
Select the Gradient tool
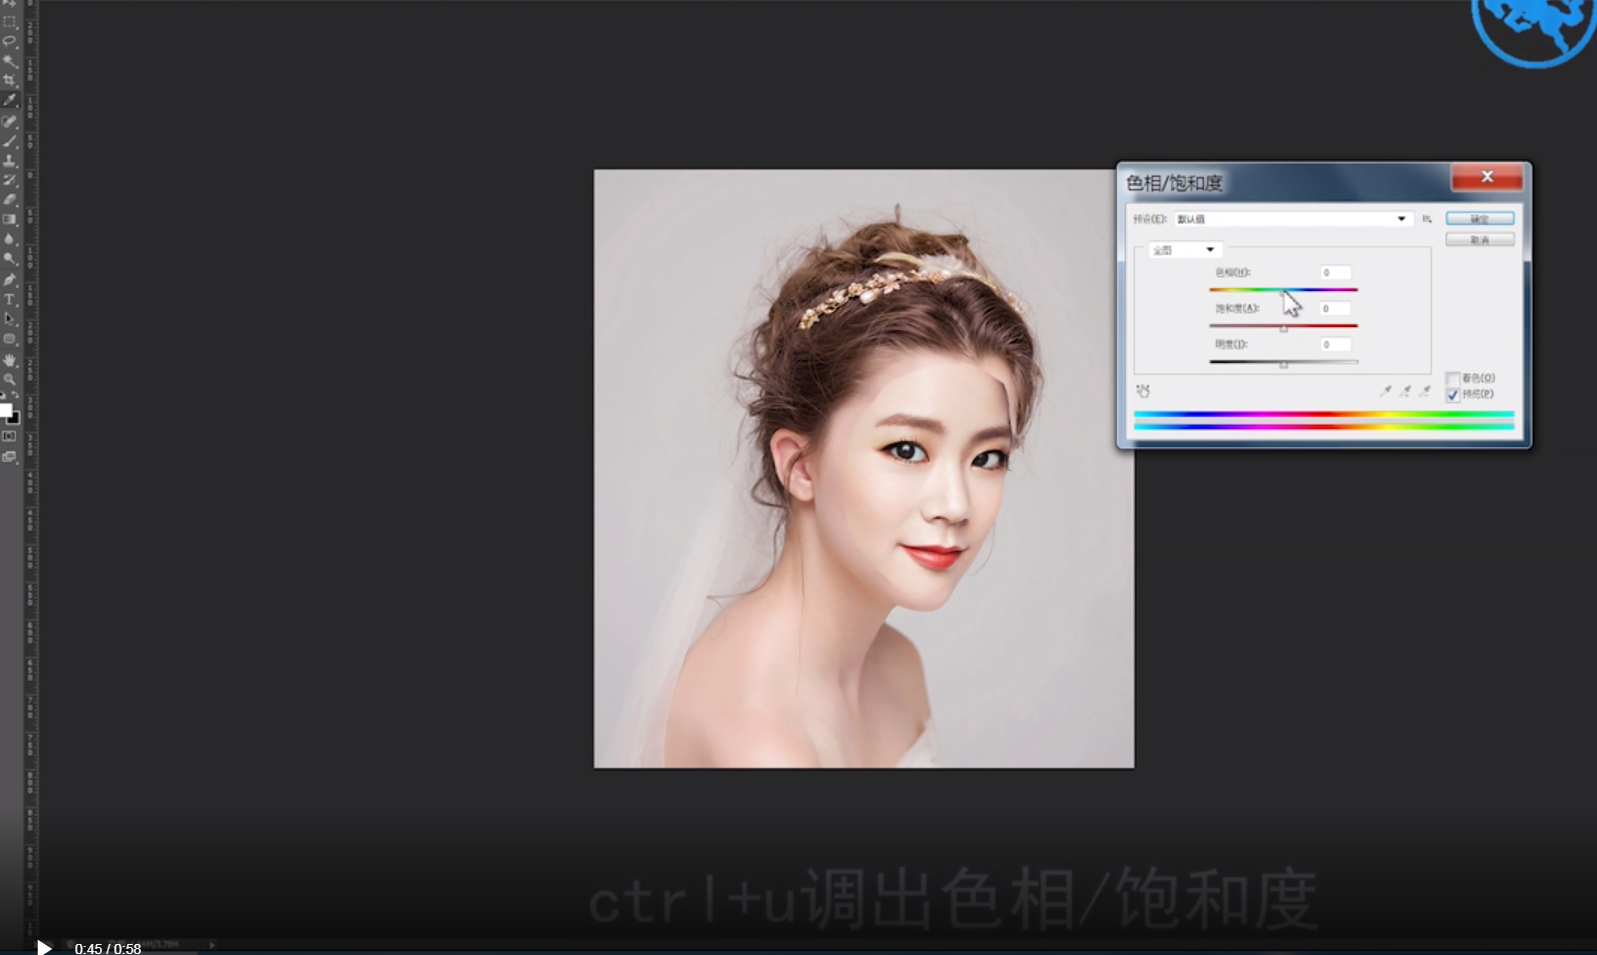(10, 220)
